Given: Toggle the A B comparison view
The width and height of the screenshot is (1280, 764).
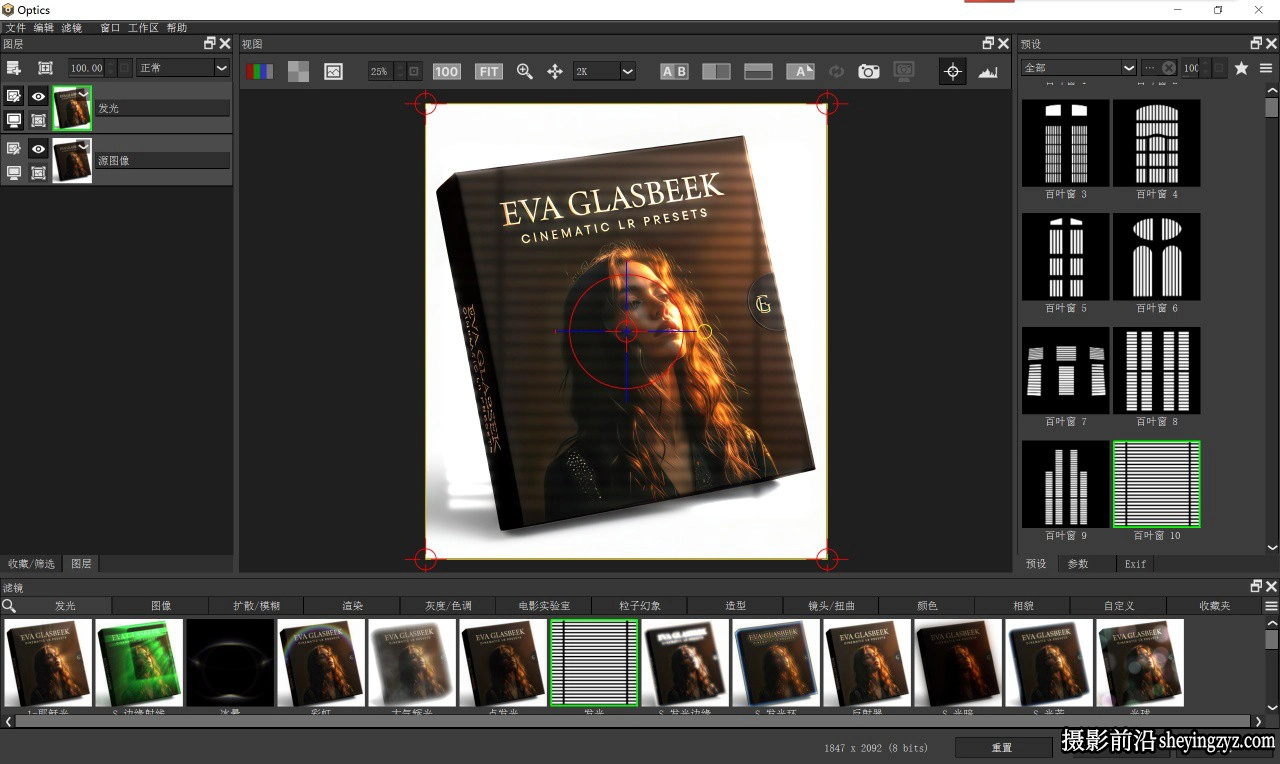Looking at the screenshot, I should [674, 71].
